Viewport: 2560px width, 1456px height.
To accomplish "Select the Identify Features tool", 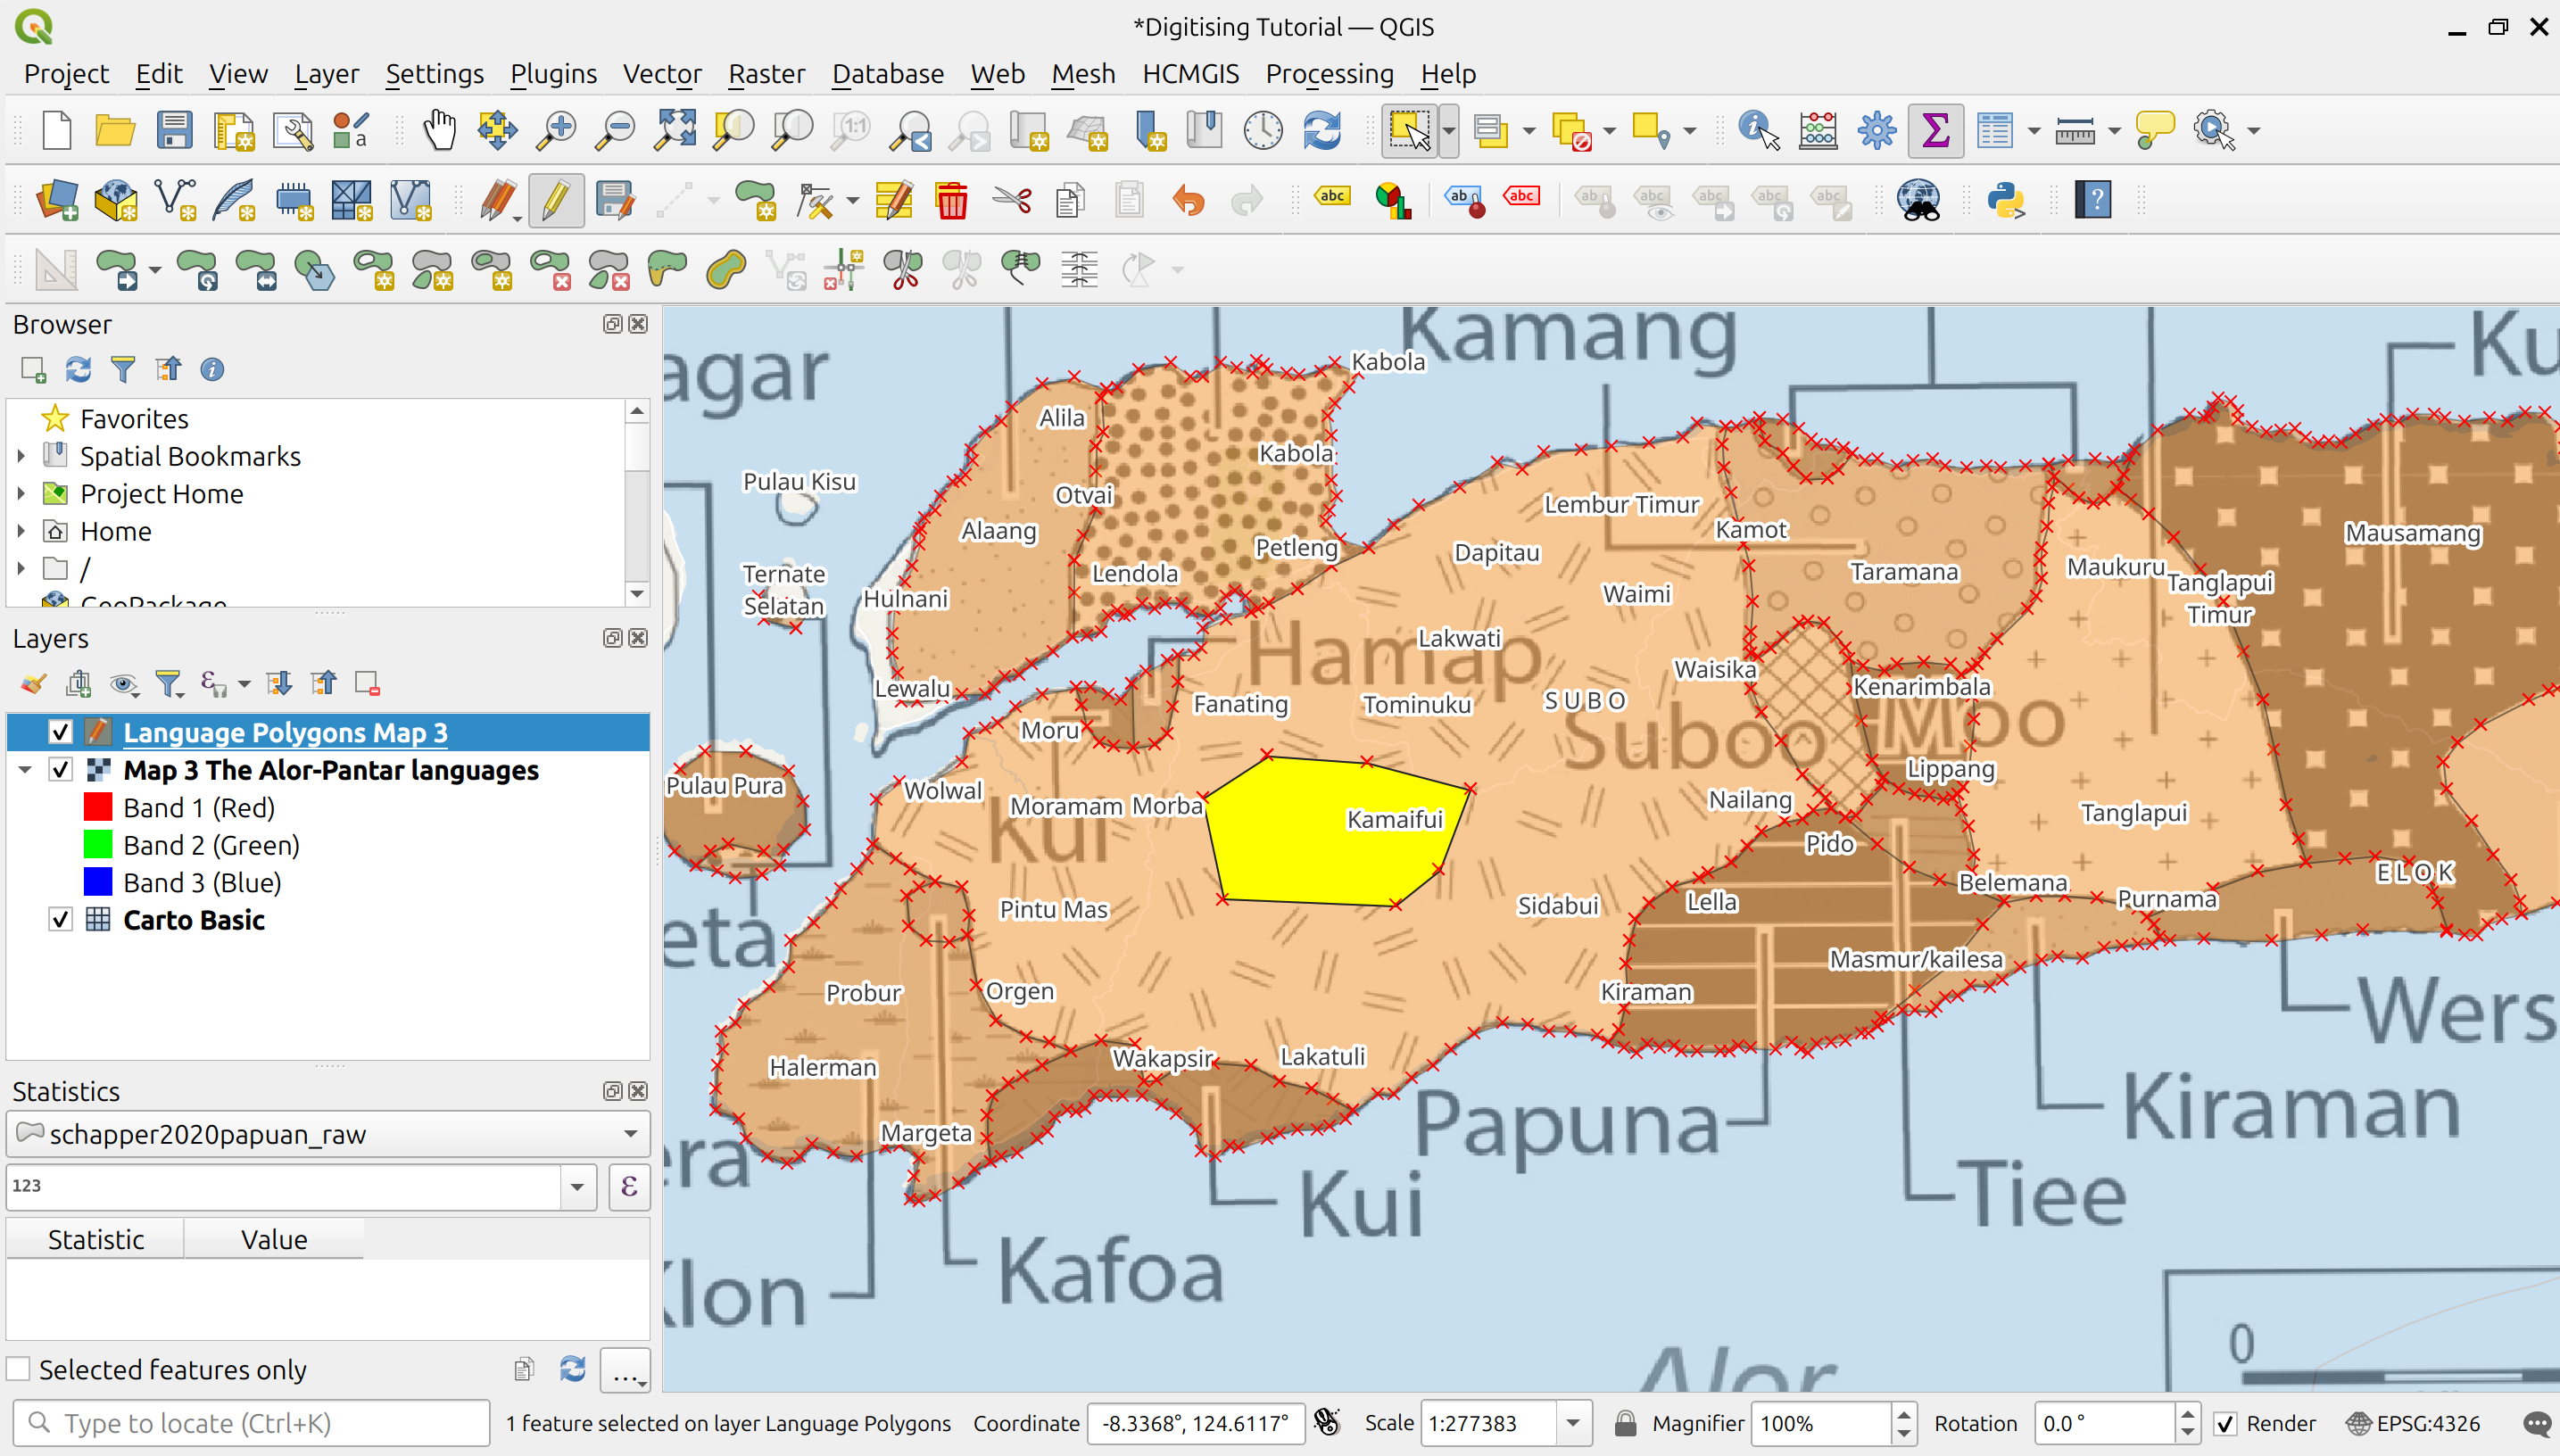I will (x=1758, y=131).
